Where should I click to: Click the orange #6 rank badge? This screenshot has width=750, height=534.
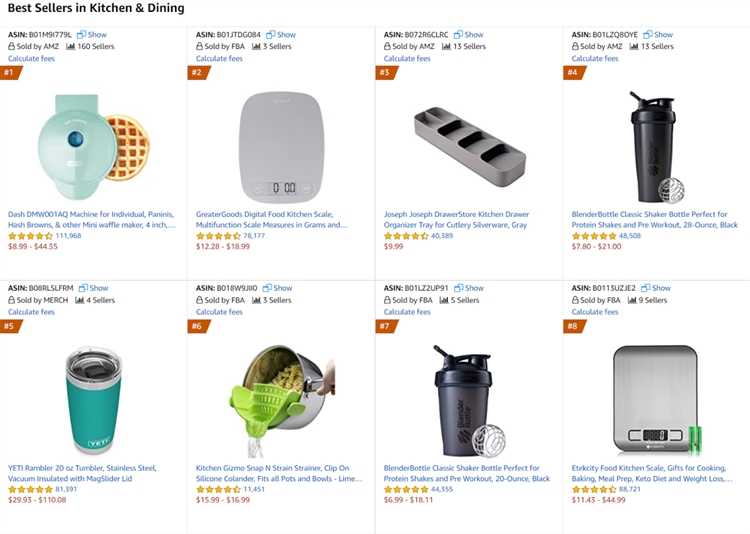point(197,326)
